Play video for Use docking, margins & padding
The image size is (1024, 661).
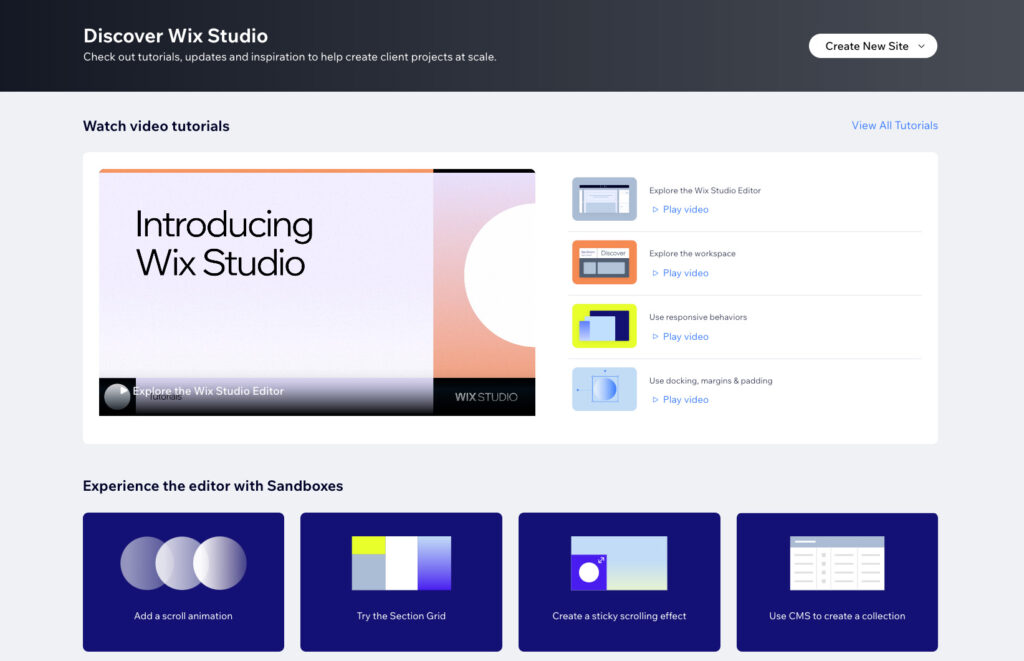click(680, 400)
